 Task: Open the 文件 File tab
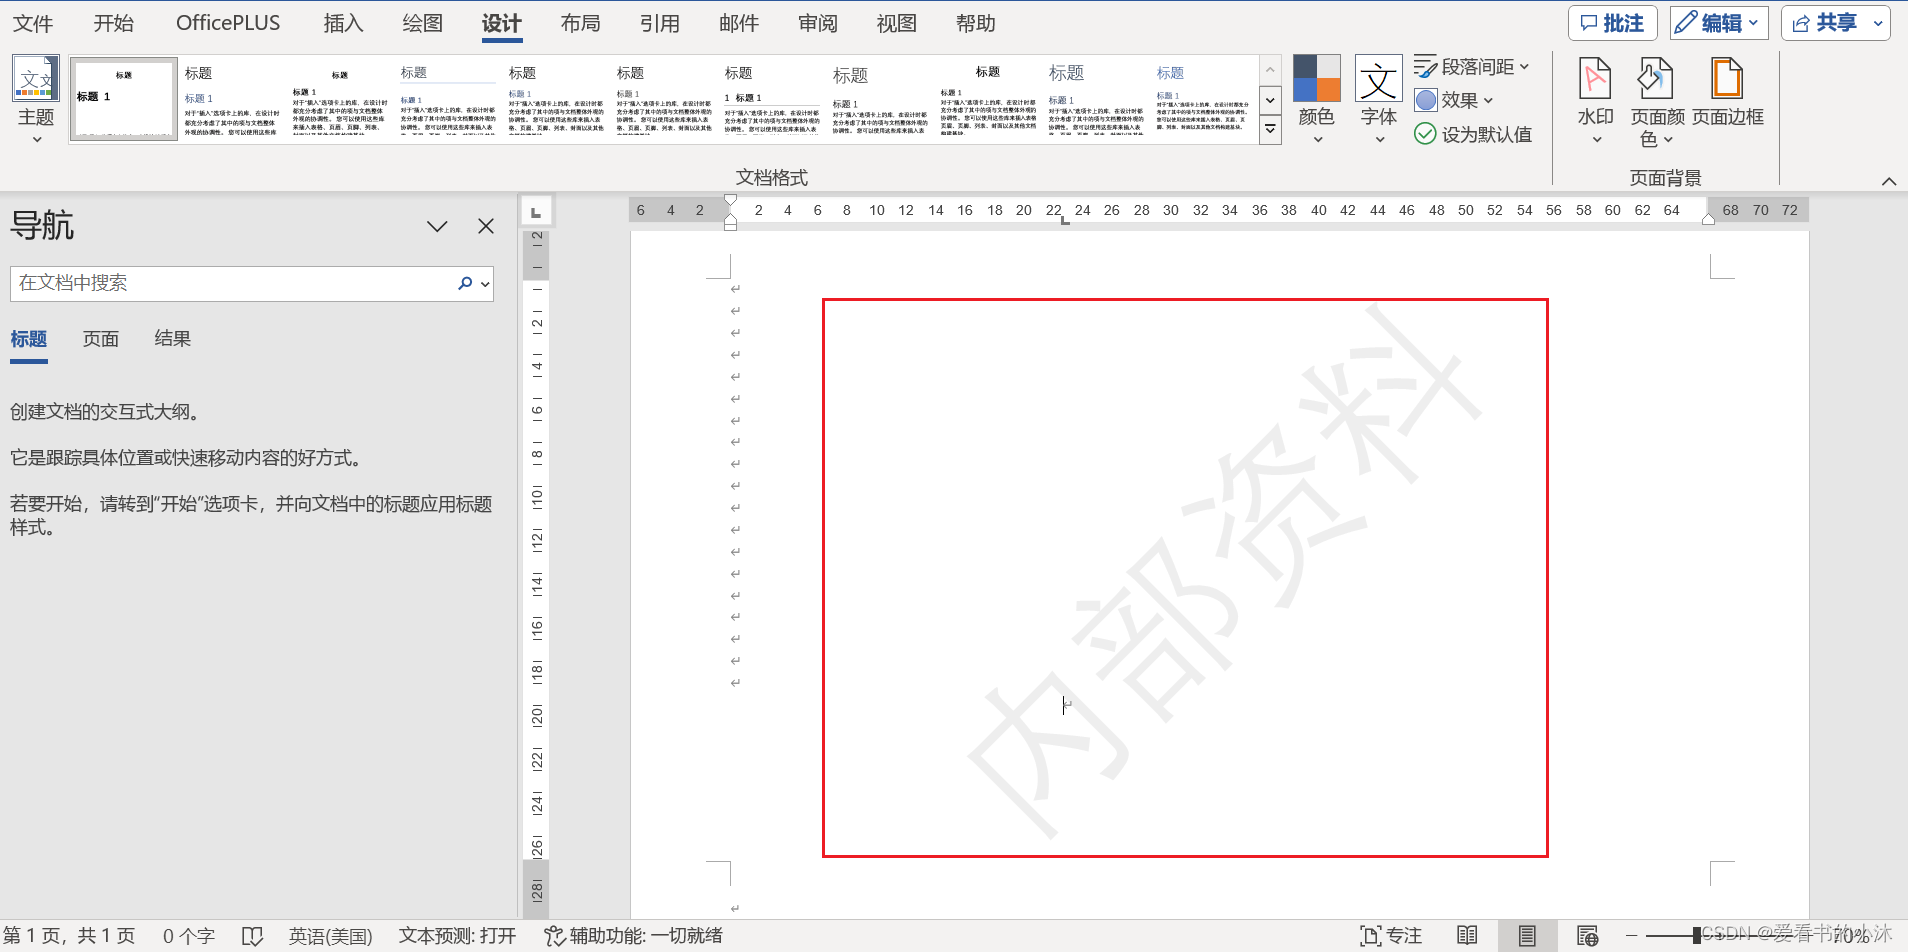[x=33, y=23]
